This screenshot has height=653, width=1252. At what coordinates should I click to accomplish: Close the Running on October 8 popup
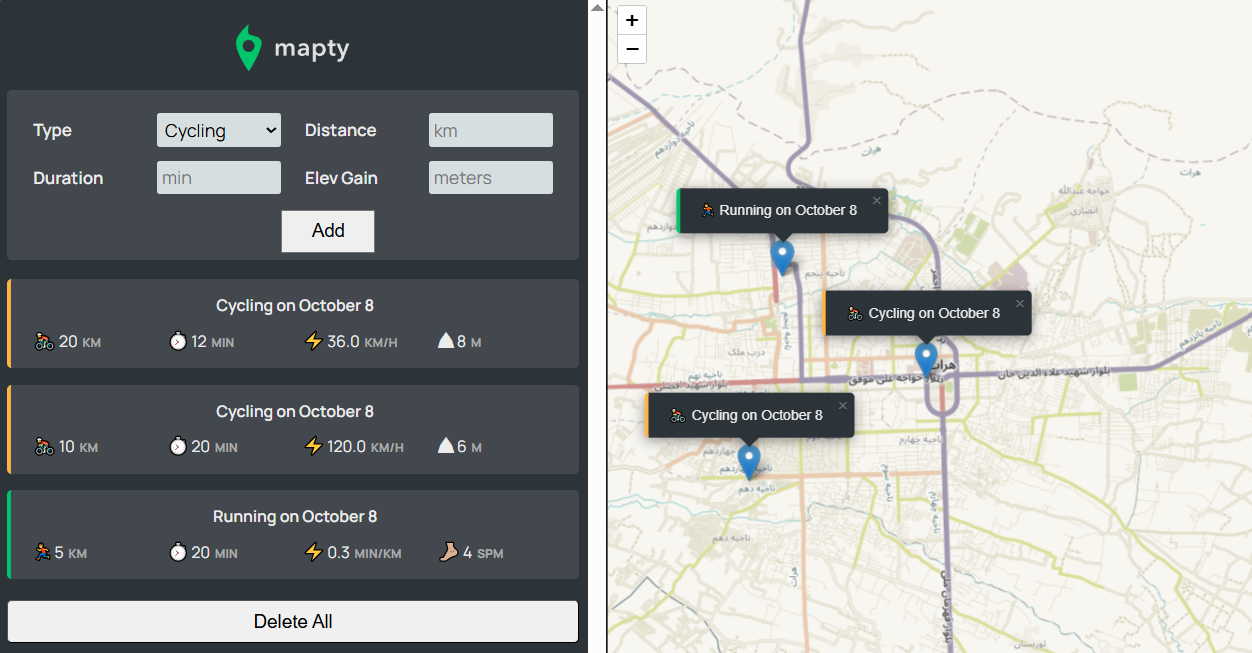coord(877,201)
